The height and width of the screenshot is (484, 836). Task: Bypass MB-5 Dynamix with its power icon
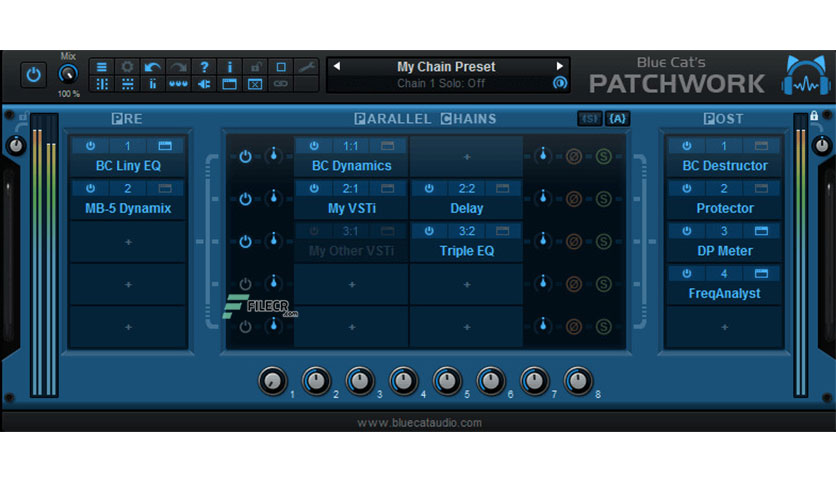click(91, 188)
